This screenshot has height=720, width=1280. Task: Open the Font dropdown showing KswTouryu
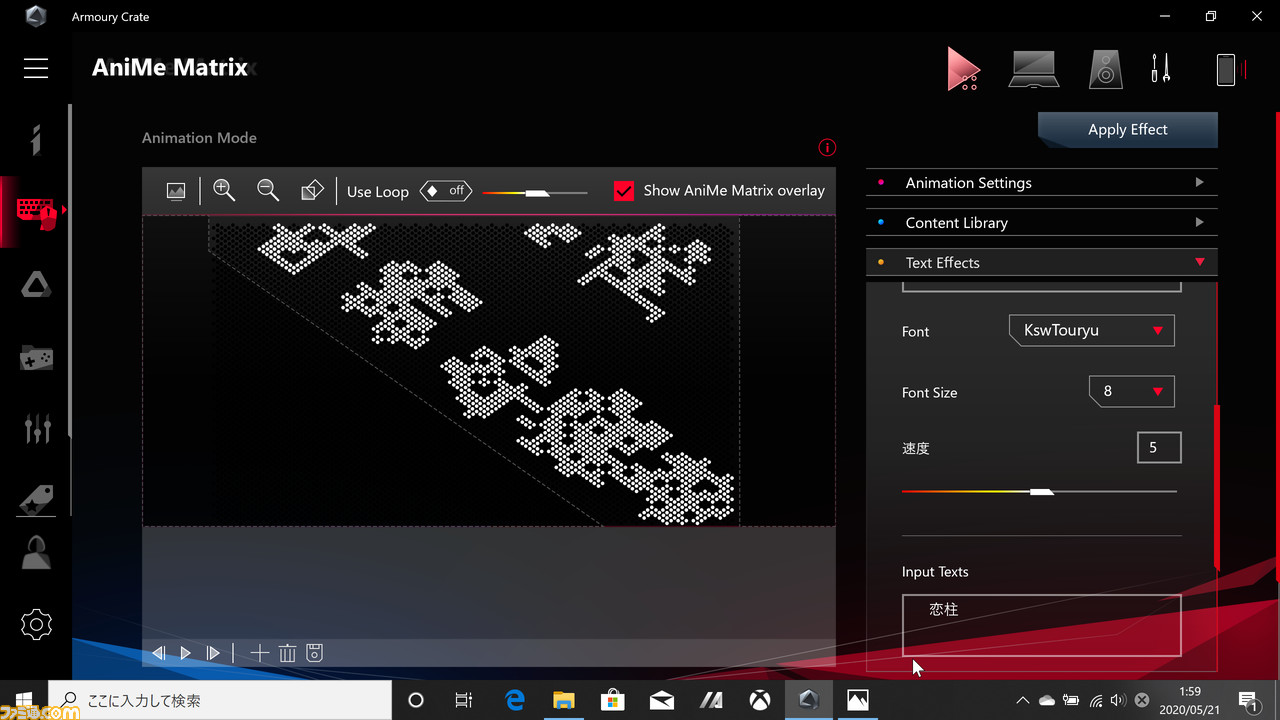click(x=1091, y=331)
